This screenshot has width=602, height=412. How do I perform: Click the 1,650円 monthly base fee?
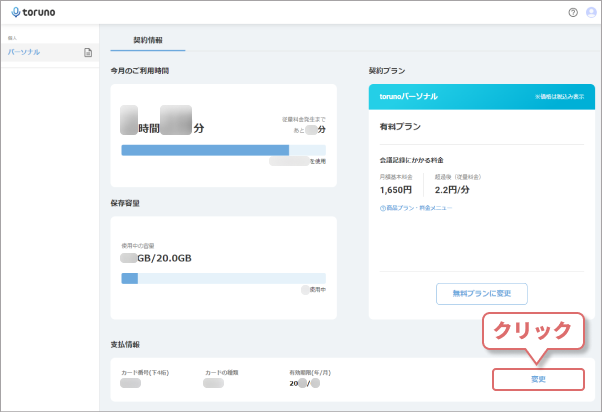395,190
